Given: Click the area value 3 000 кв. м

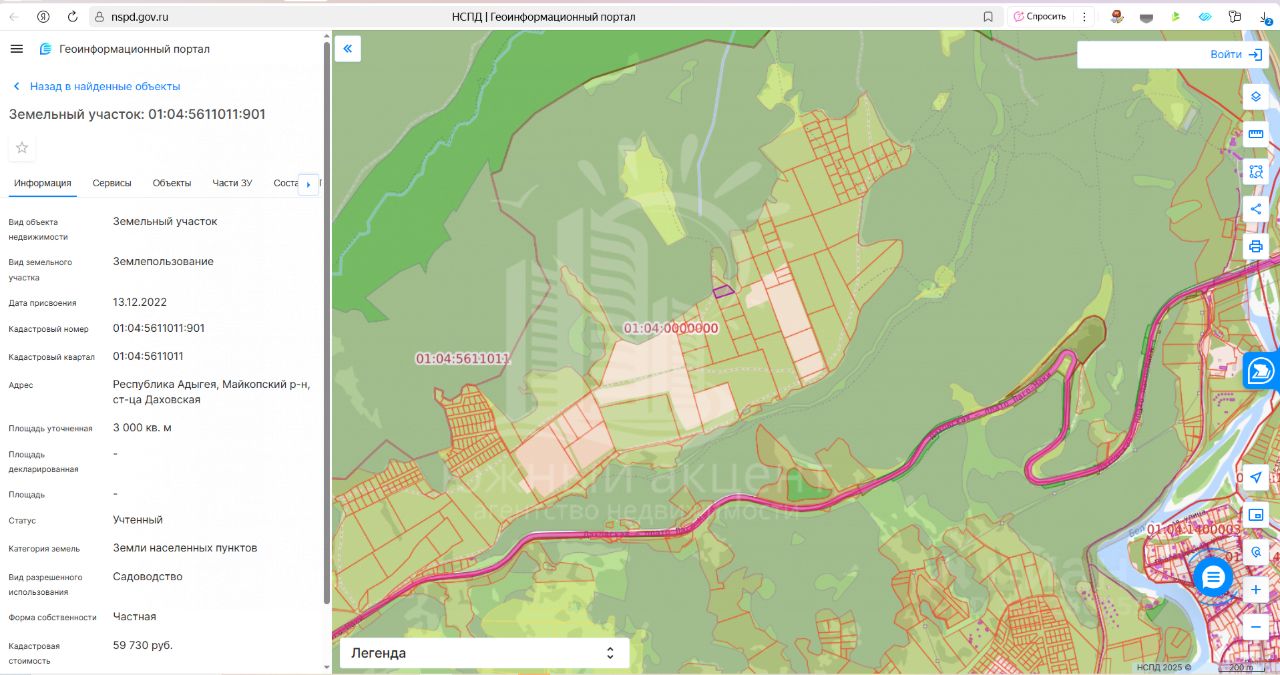Looking at the screenshot, I should pos(142,428).
